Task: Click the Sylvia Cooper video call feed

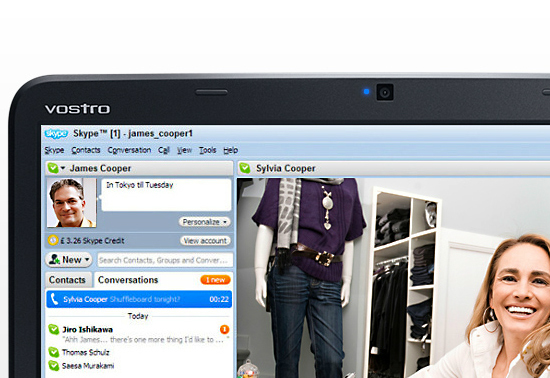Action: [393, 278]
